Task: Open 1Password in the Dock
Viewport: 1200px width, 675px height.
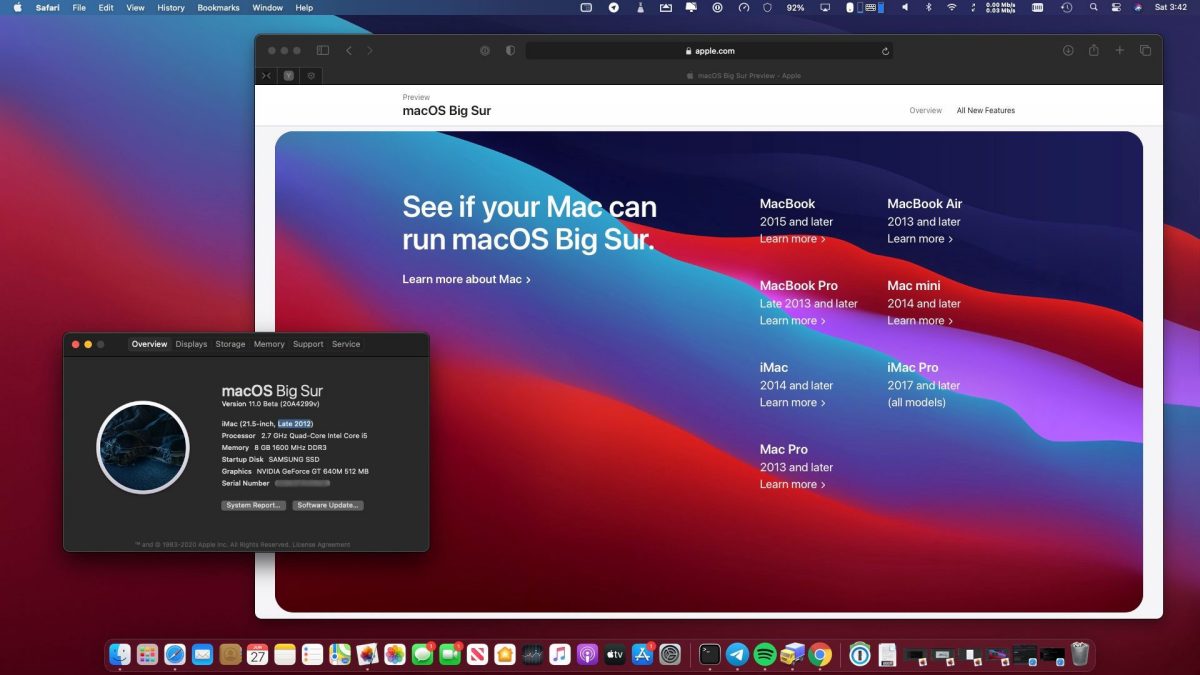Action: pos(860,654)
